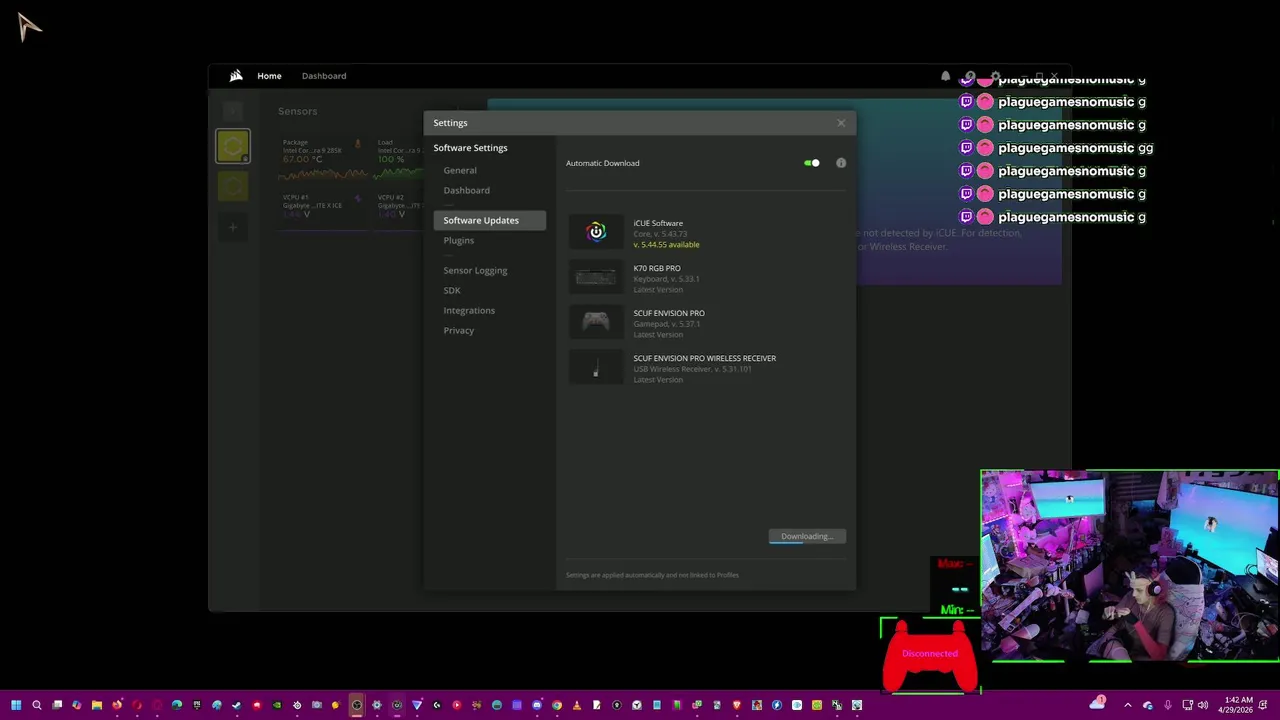Open the volume control in system tray
Viewport: 1280px width, 720px height.
point(1203,705)
